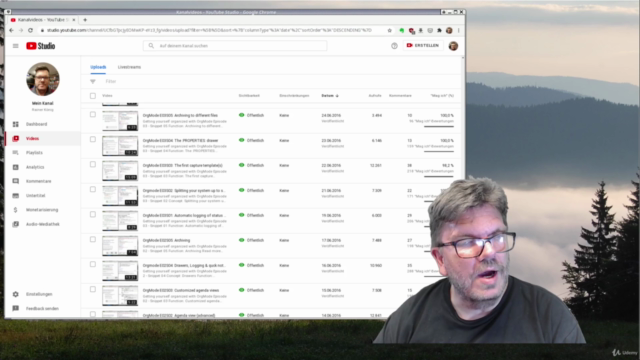
Task: Open video title 'The PROPERTIES drawer'
Action: click(180, 140)
